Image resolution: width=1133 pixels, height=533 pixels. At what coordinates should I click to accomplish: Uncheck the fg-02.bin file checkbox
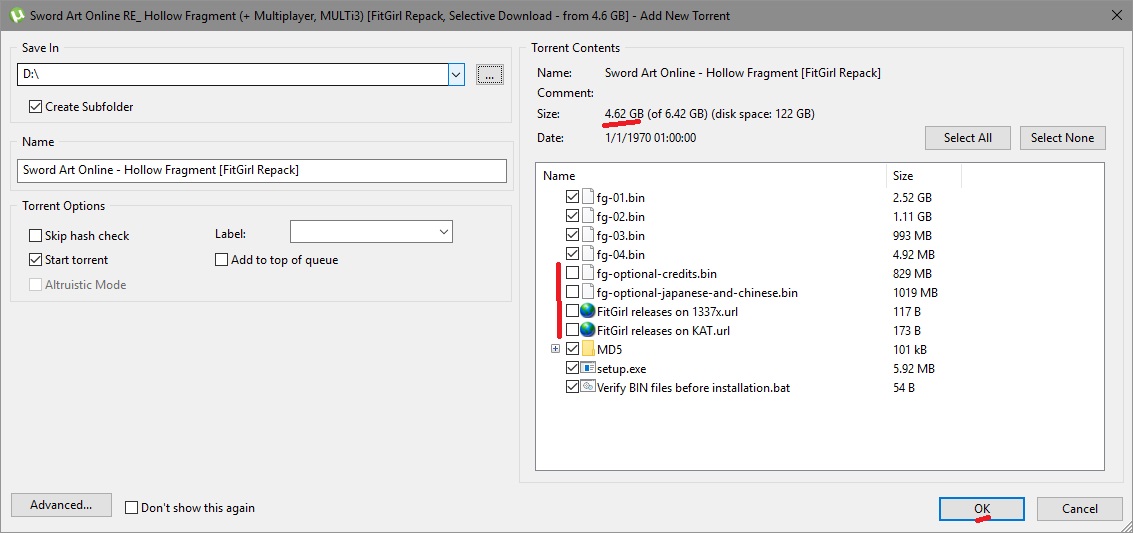[572, 216]
